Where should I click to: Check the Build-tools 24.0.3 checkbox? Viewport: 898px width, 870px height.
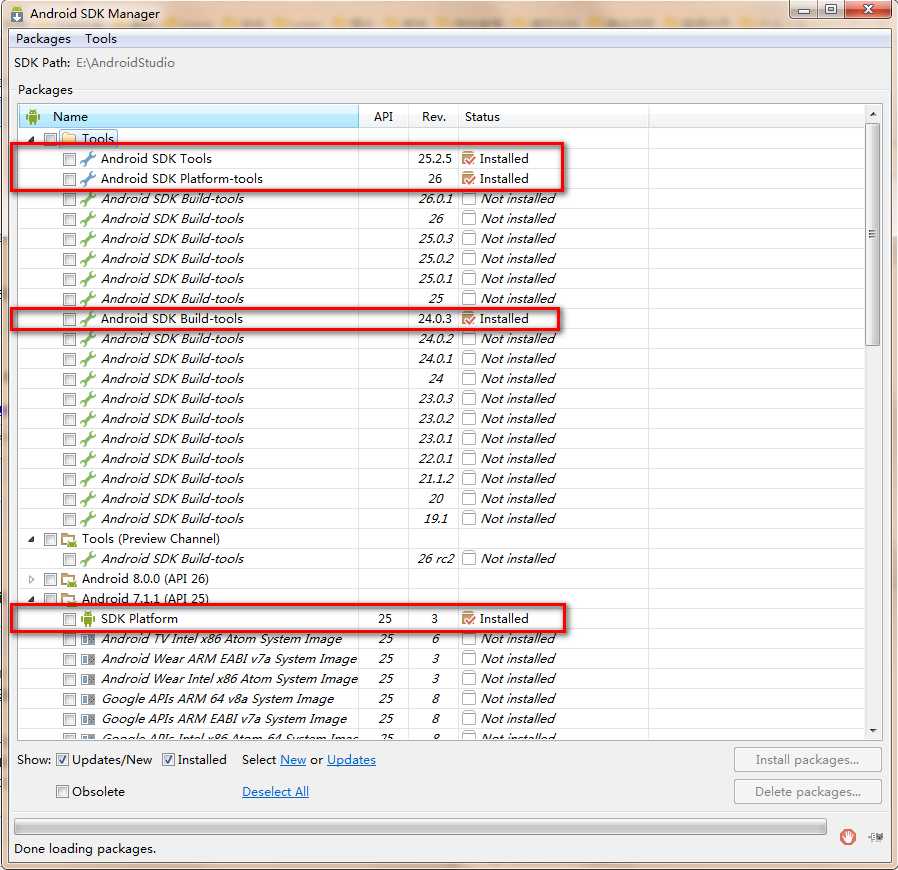pos(69,319)
